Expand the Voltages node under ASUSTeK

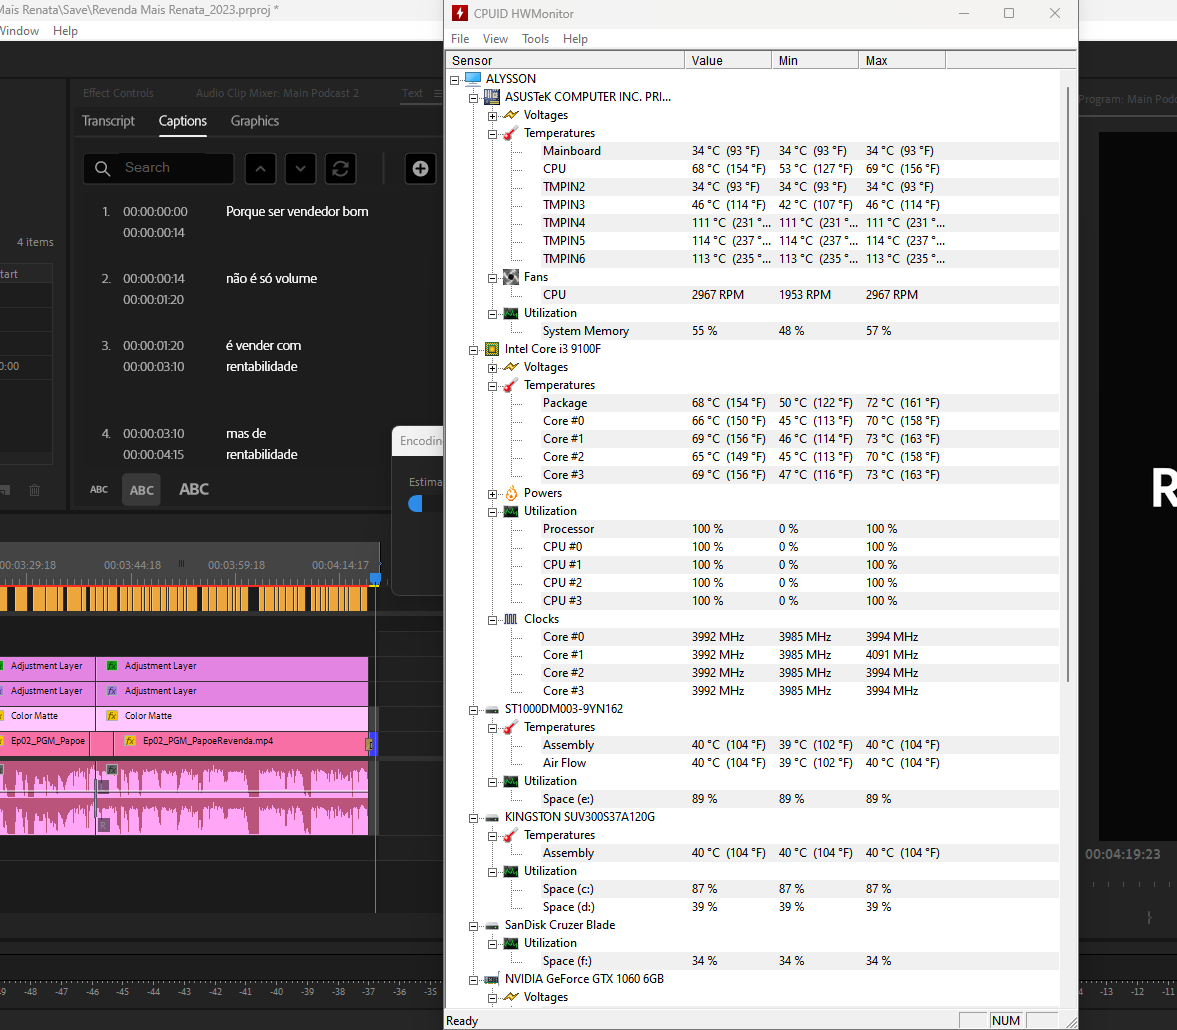coord(492,116)
